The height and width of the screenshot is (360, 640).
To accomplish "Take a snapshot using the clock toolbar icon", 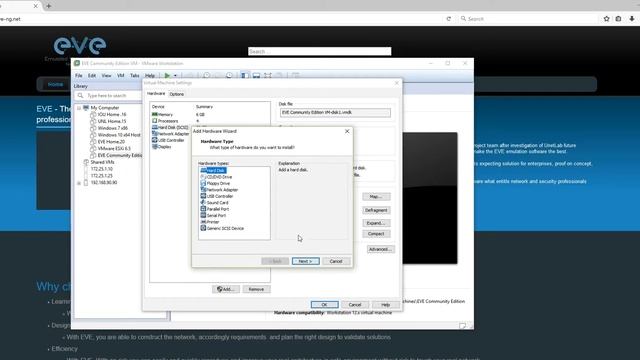I will coord(207,76).
